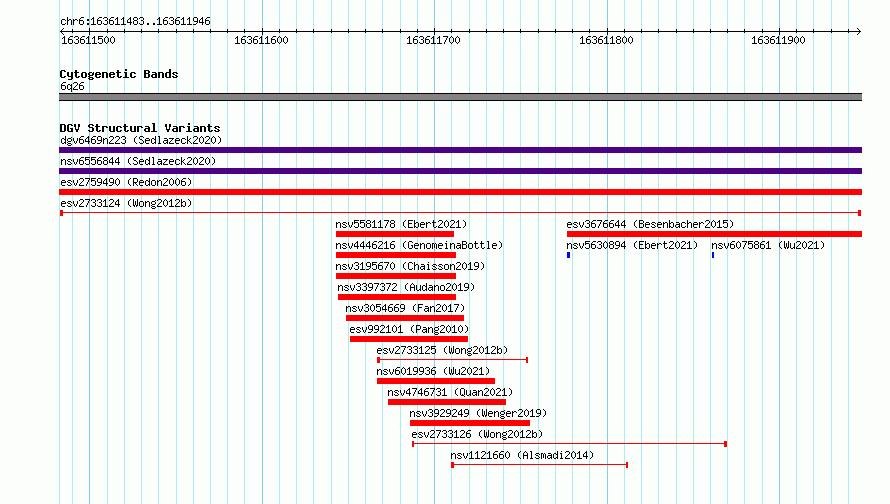The image size is (890, 504).
Task: Click the red bar under nsv3195670
Action: pos(396,276)
